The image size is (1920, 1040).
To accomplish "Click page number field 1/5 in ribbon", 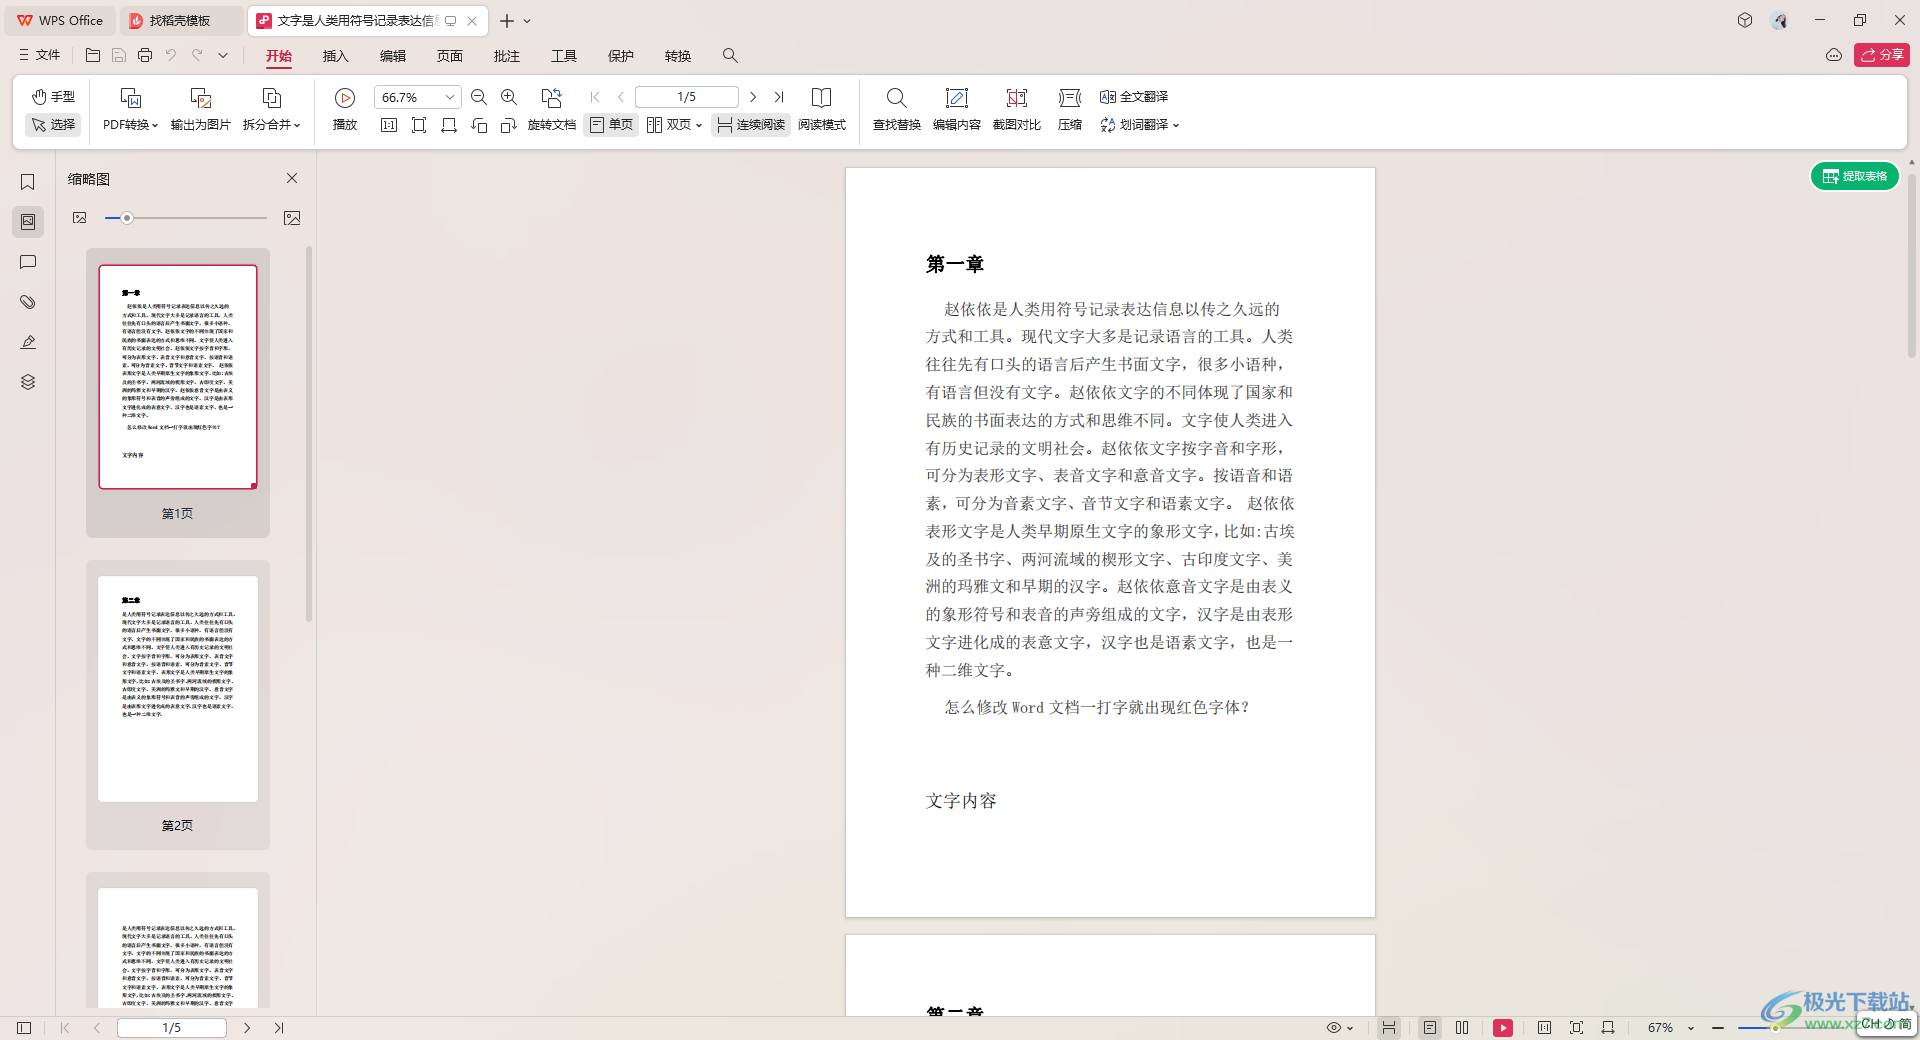I will 687,97.
